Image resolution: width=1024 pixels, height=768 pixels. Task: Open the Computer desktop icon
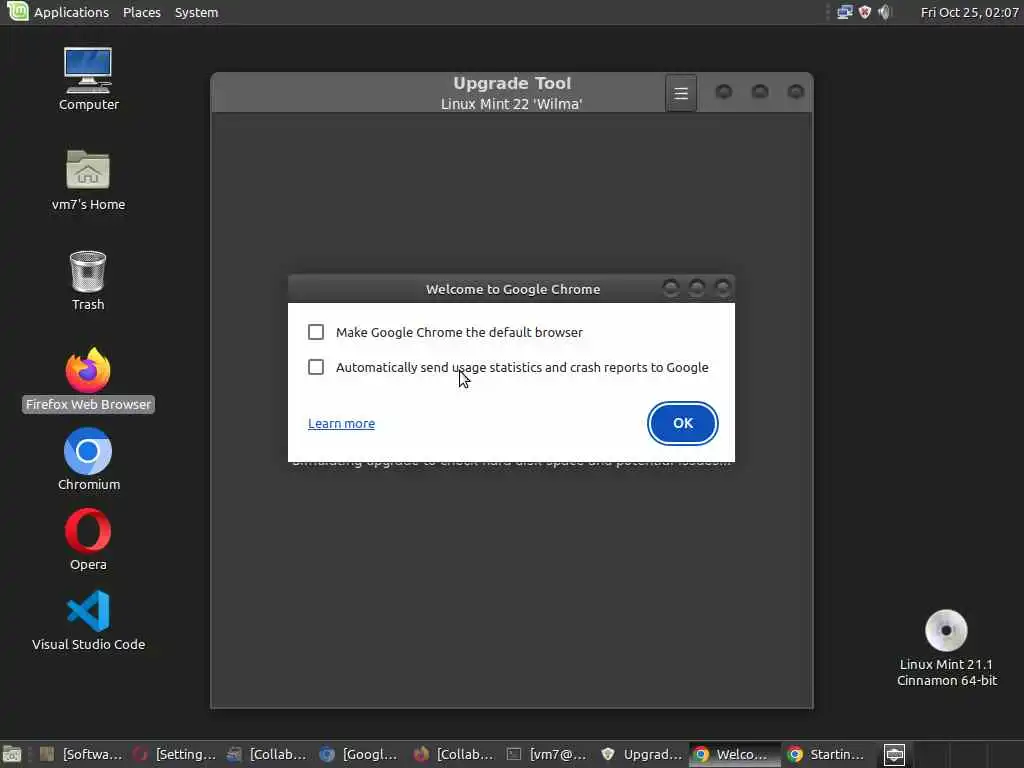point(88,71)
